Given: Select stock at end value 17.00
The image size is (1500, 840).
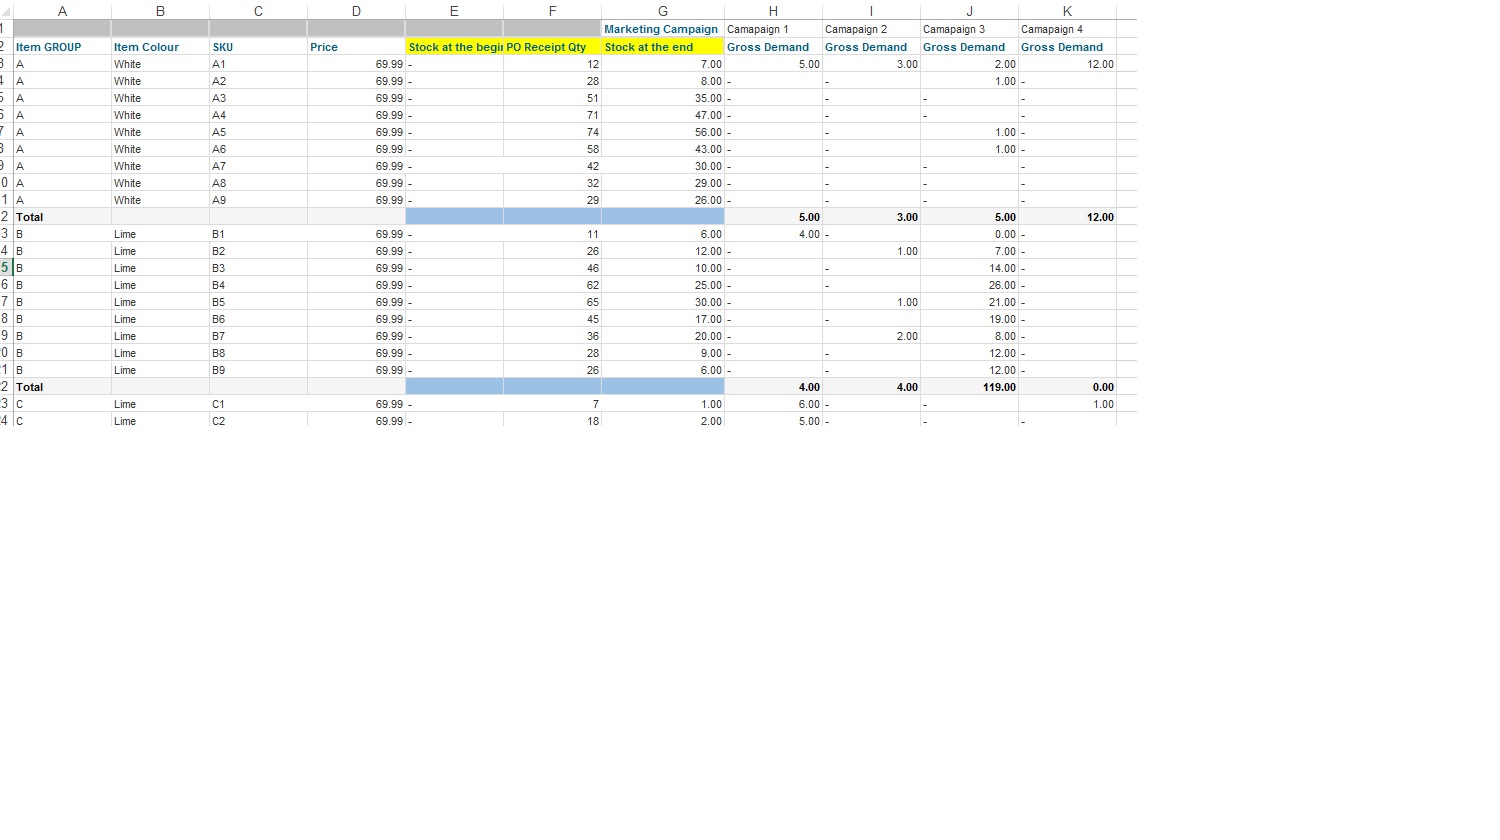Looking at the screenshot, I should click(x=662, y=319).
